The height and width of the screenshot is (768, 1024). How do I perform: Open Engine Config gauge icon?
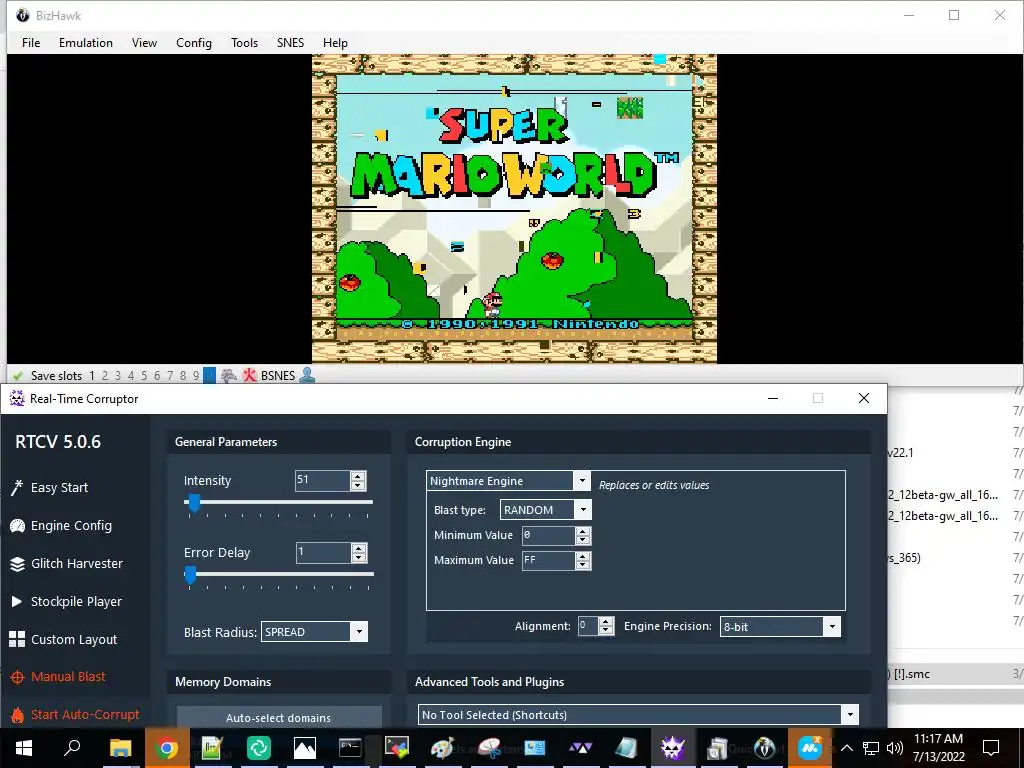coord(17,526)
